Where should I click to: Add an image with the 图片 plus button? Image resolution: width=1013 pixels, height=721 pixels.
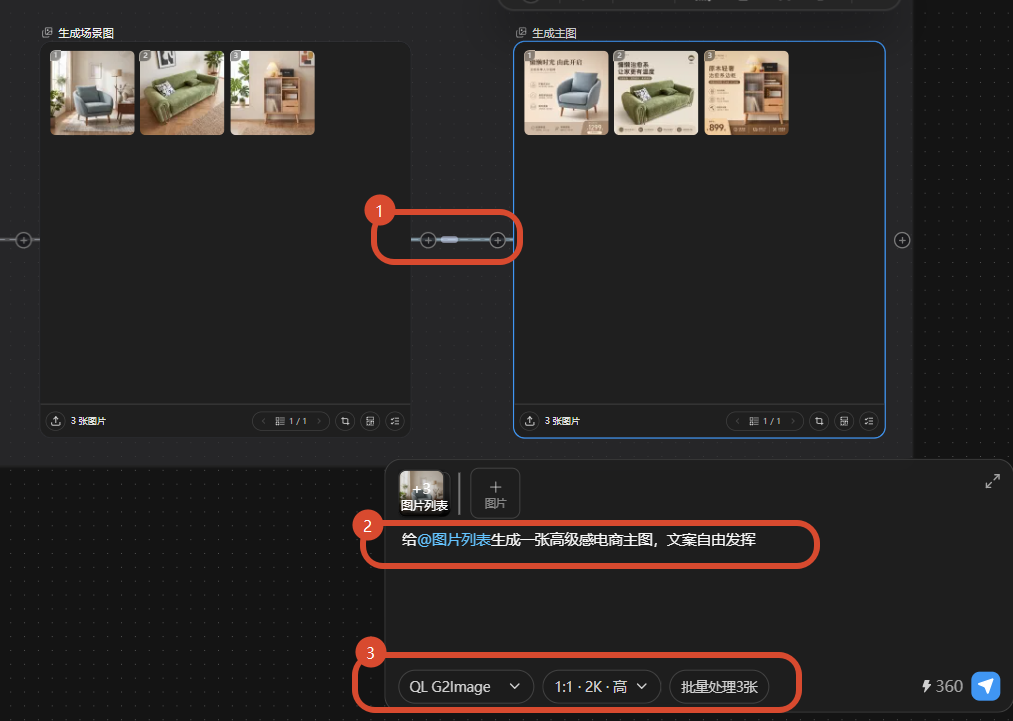(495, 493)
